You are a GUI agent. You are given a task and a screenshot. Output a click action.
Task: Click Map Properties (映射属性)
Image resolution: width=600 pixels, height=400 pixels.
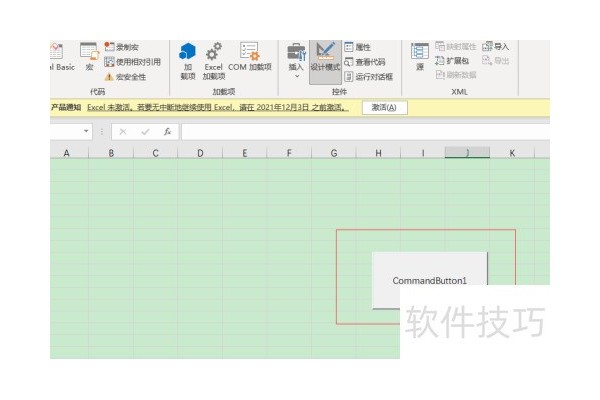456,47
